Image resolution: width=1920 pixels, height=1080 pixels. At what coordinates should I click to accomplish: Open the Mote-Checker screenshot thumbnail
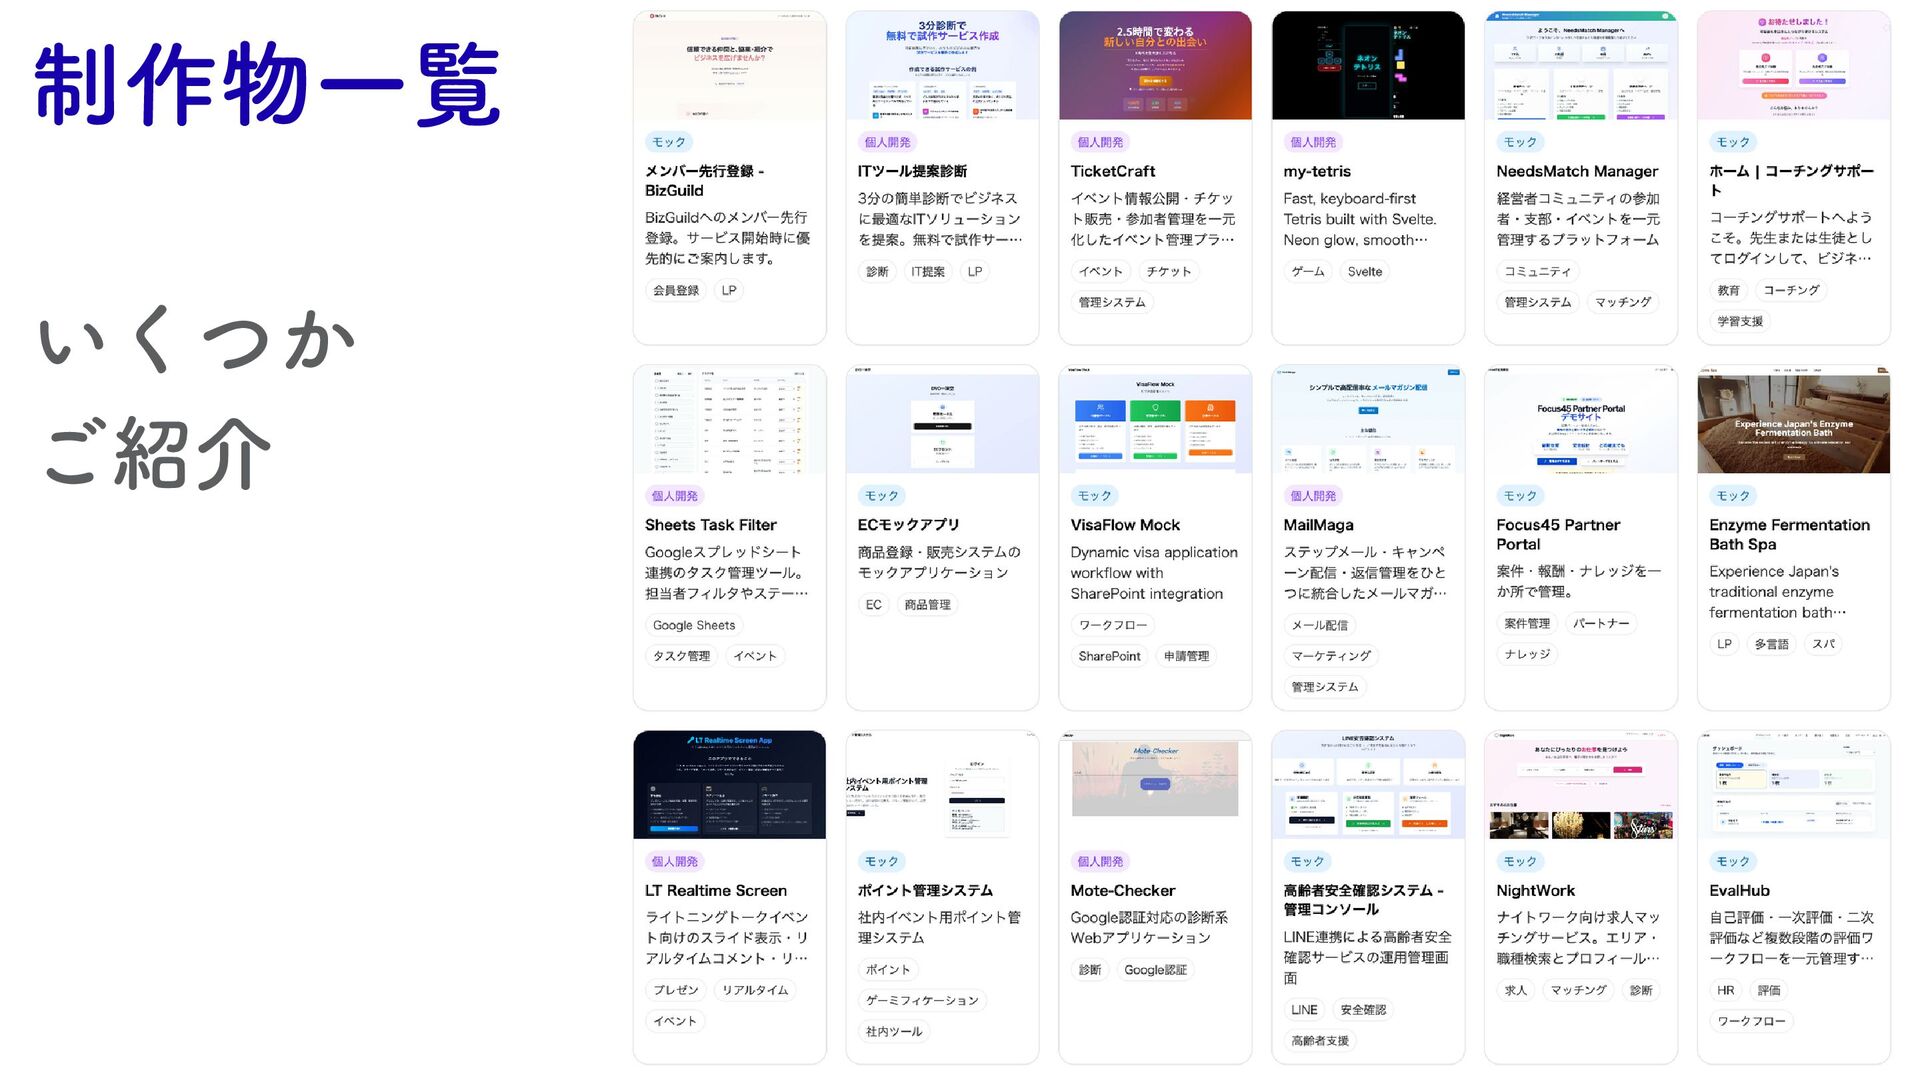[1154, 785]
